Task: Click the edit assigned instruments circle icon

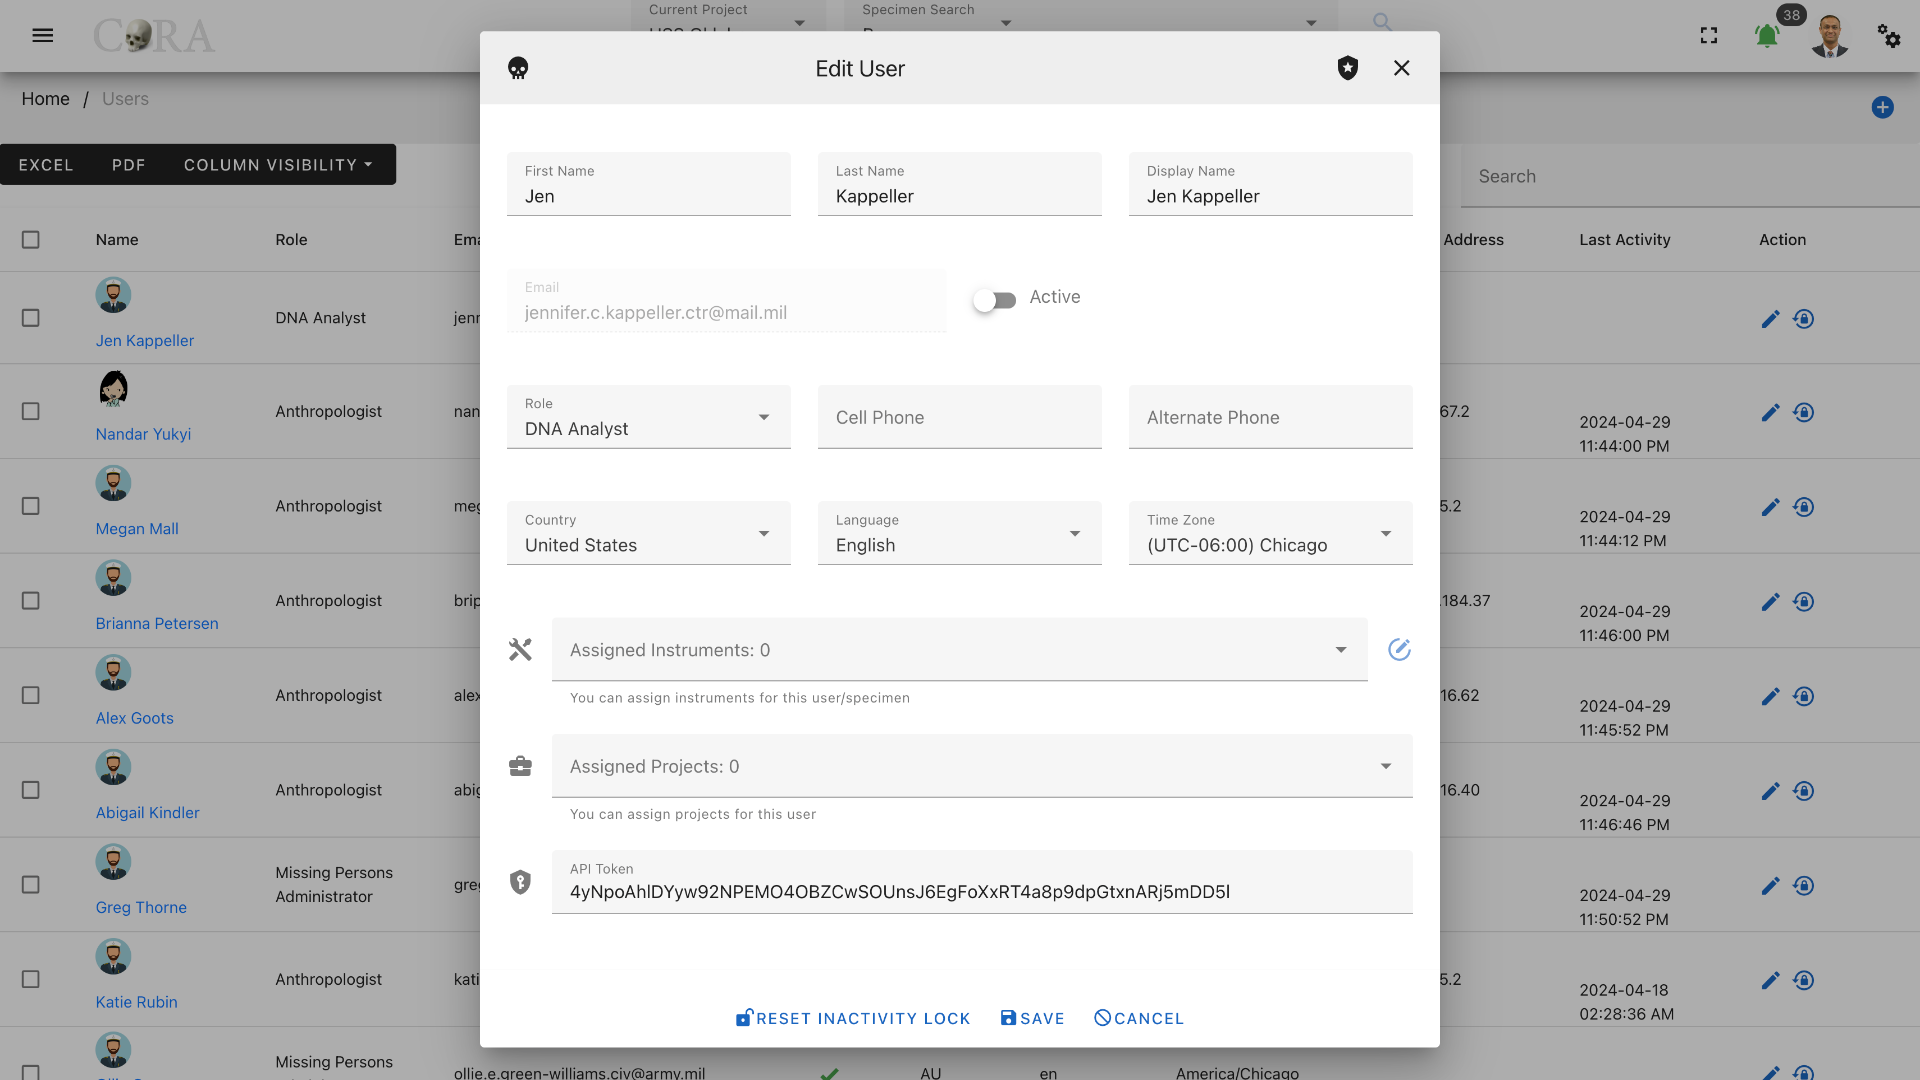Action: [x=1399, y=650]
